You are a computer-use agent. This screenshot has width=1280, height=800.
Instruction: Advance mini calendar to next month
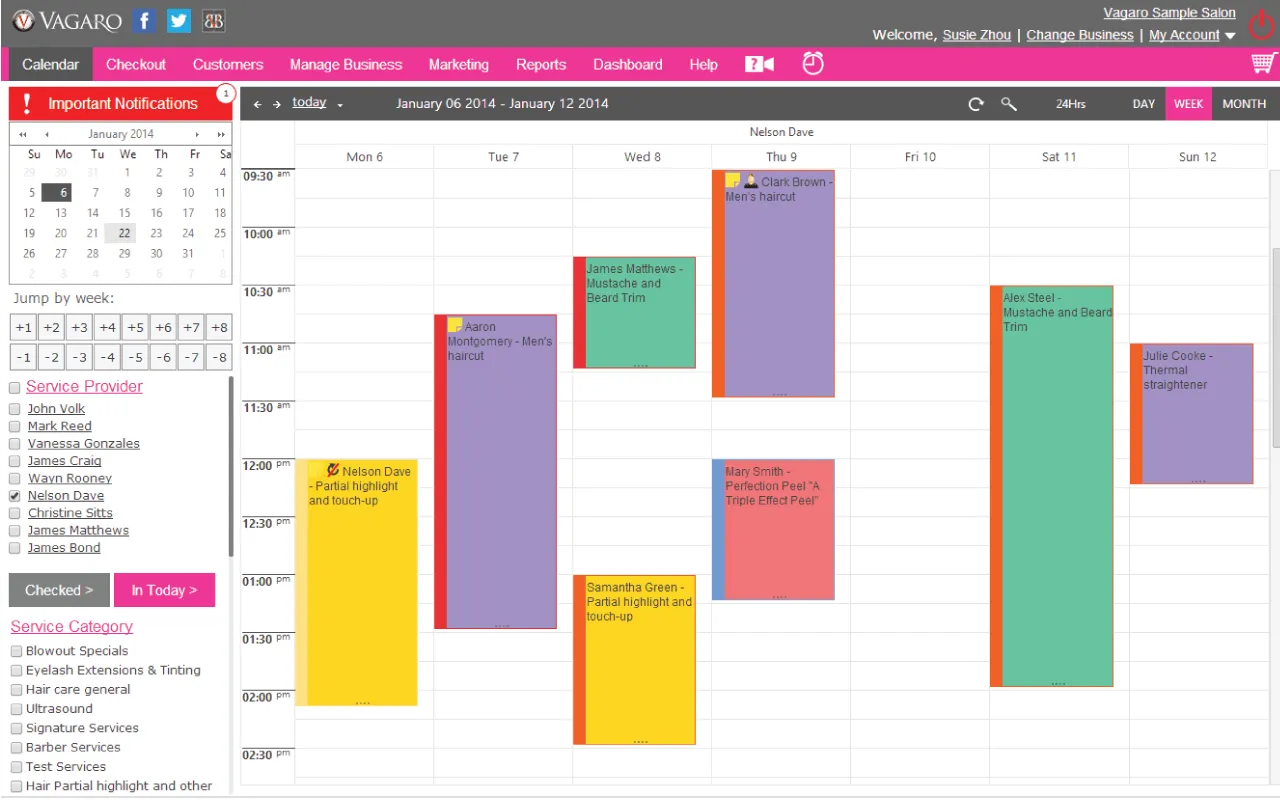point(198,134)
